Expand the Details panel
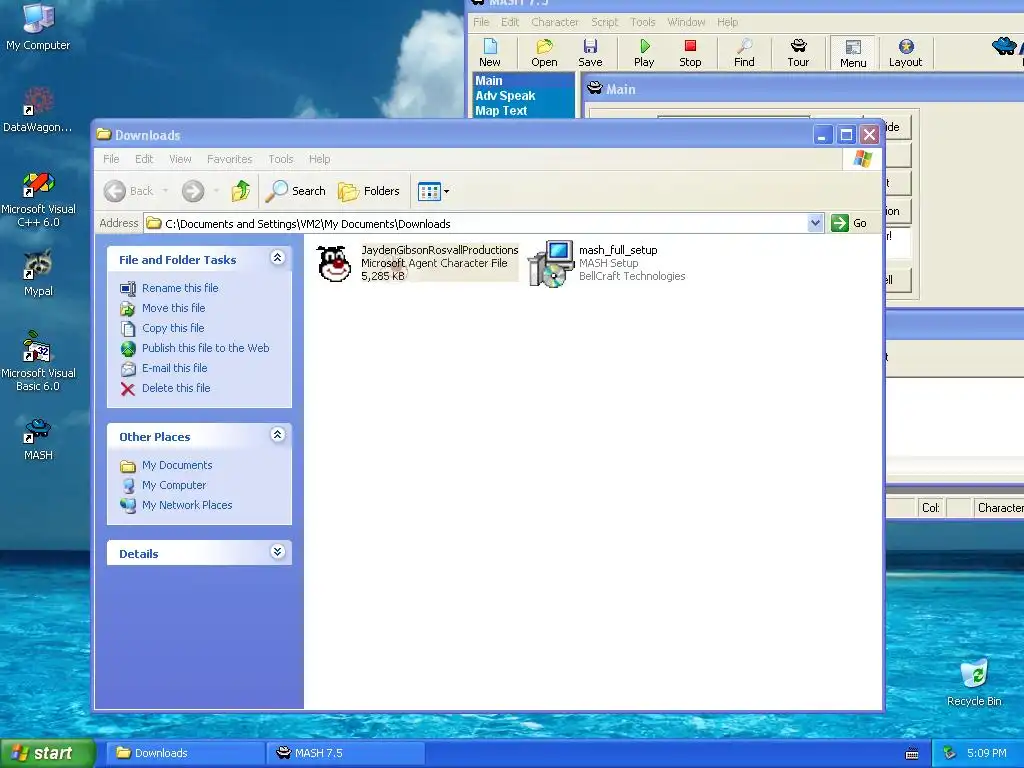 [x=278, y=552]
